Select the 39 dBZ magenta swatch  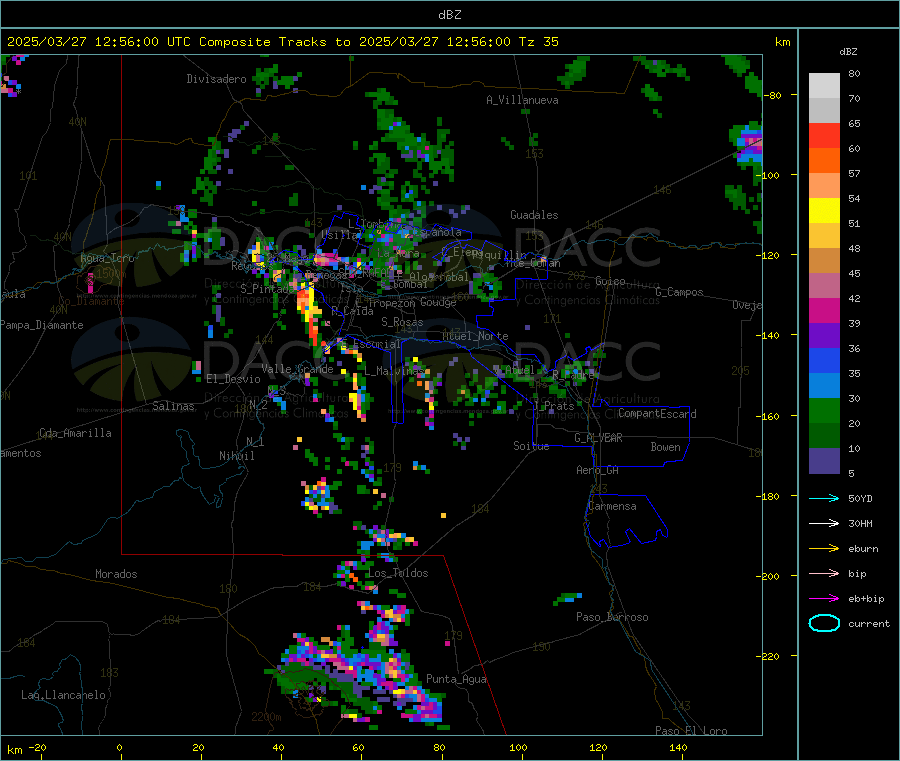click(824, 310)
